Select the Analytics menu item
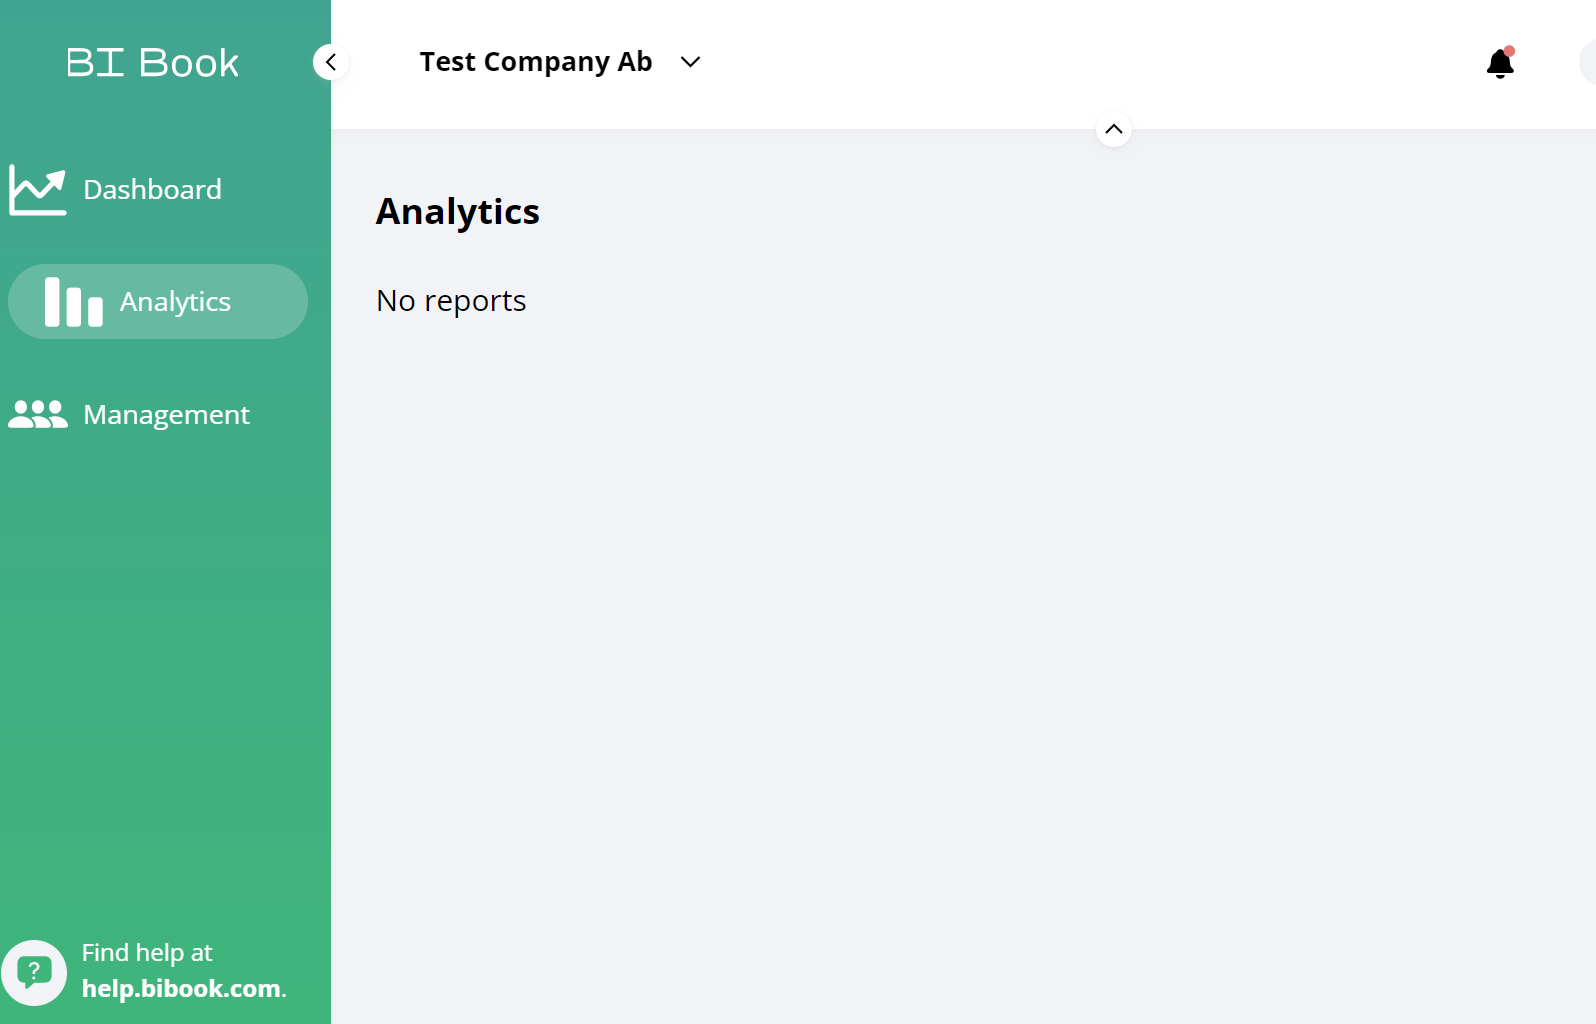This screenshot has height=1024, width=1596. pyautogui.click(x=175, y=302)
